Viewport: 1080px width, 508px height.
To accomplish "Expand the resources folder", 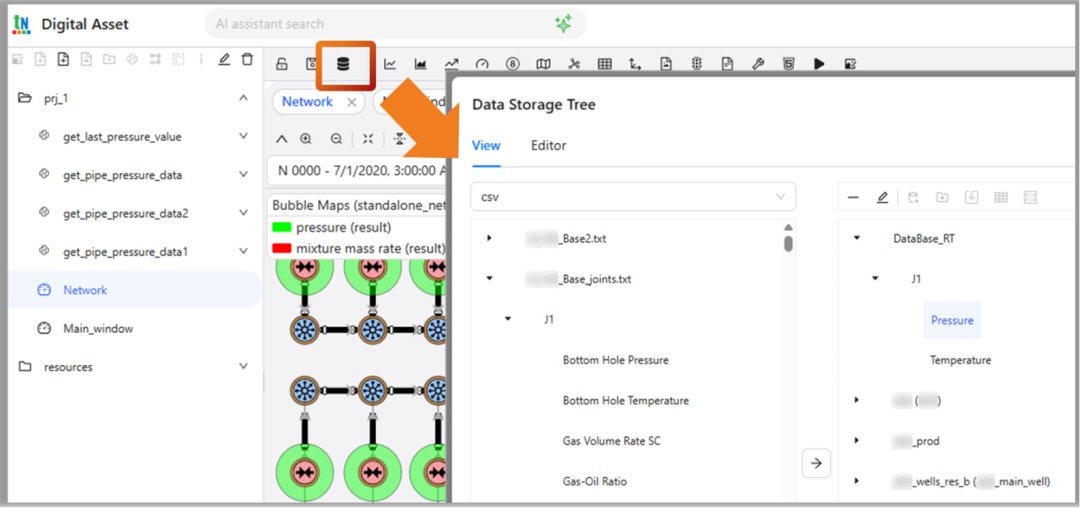I will point(243,367).
